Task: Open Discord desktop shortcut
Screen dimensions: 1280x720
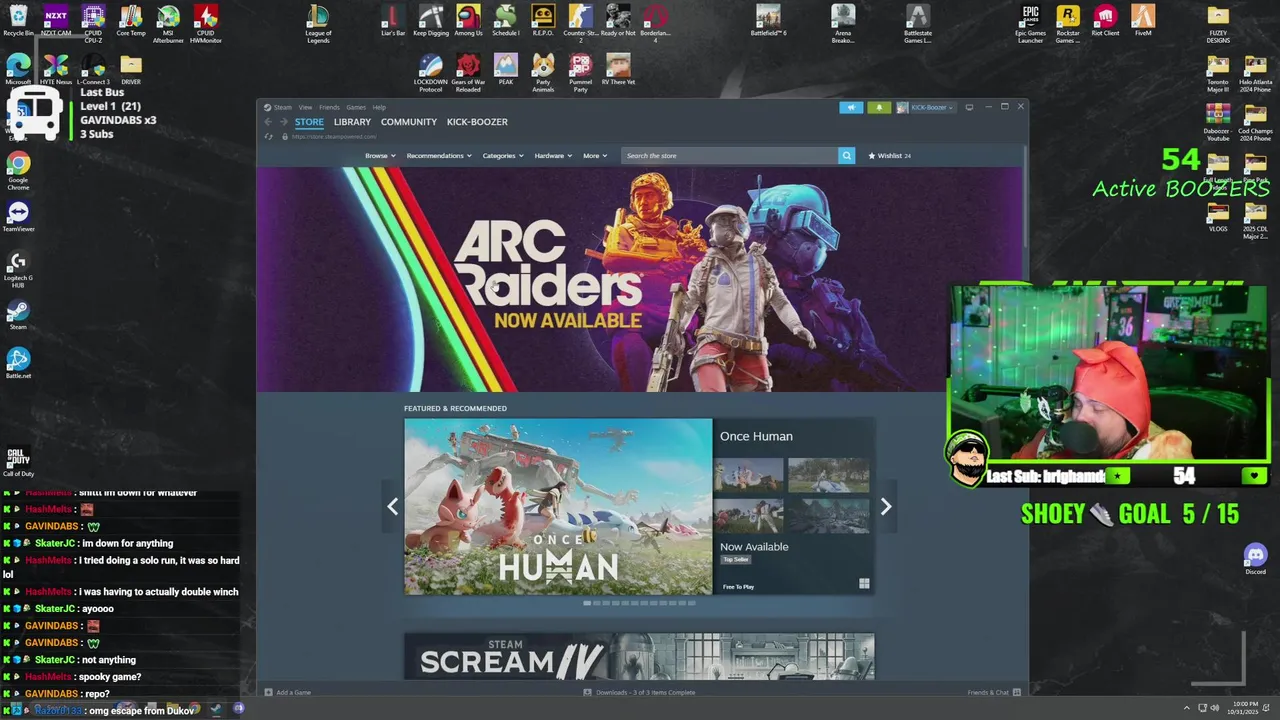Action: (1255, 559)
